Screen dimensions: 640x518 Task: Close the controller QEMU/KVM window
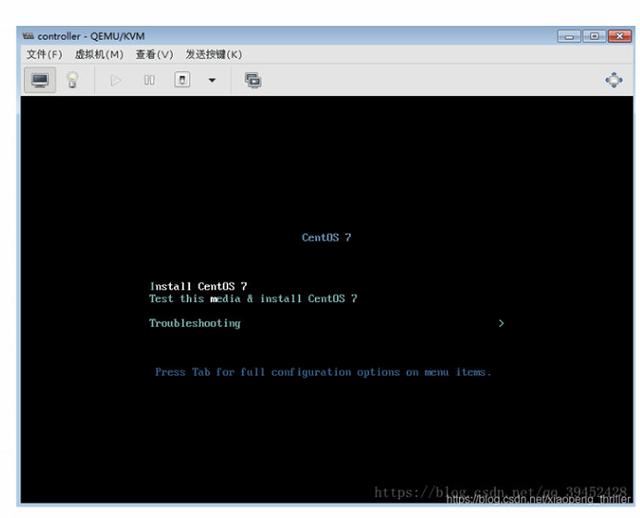[x=620, y=36]
